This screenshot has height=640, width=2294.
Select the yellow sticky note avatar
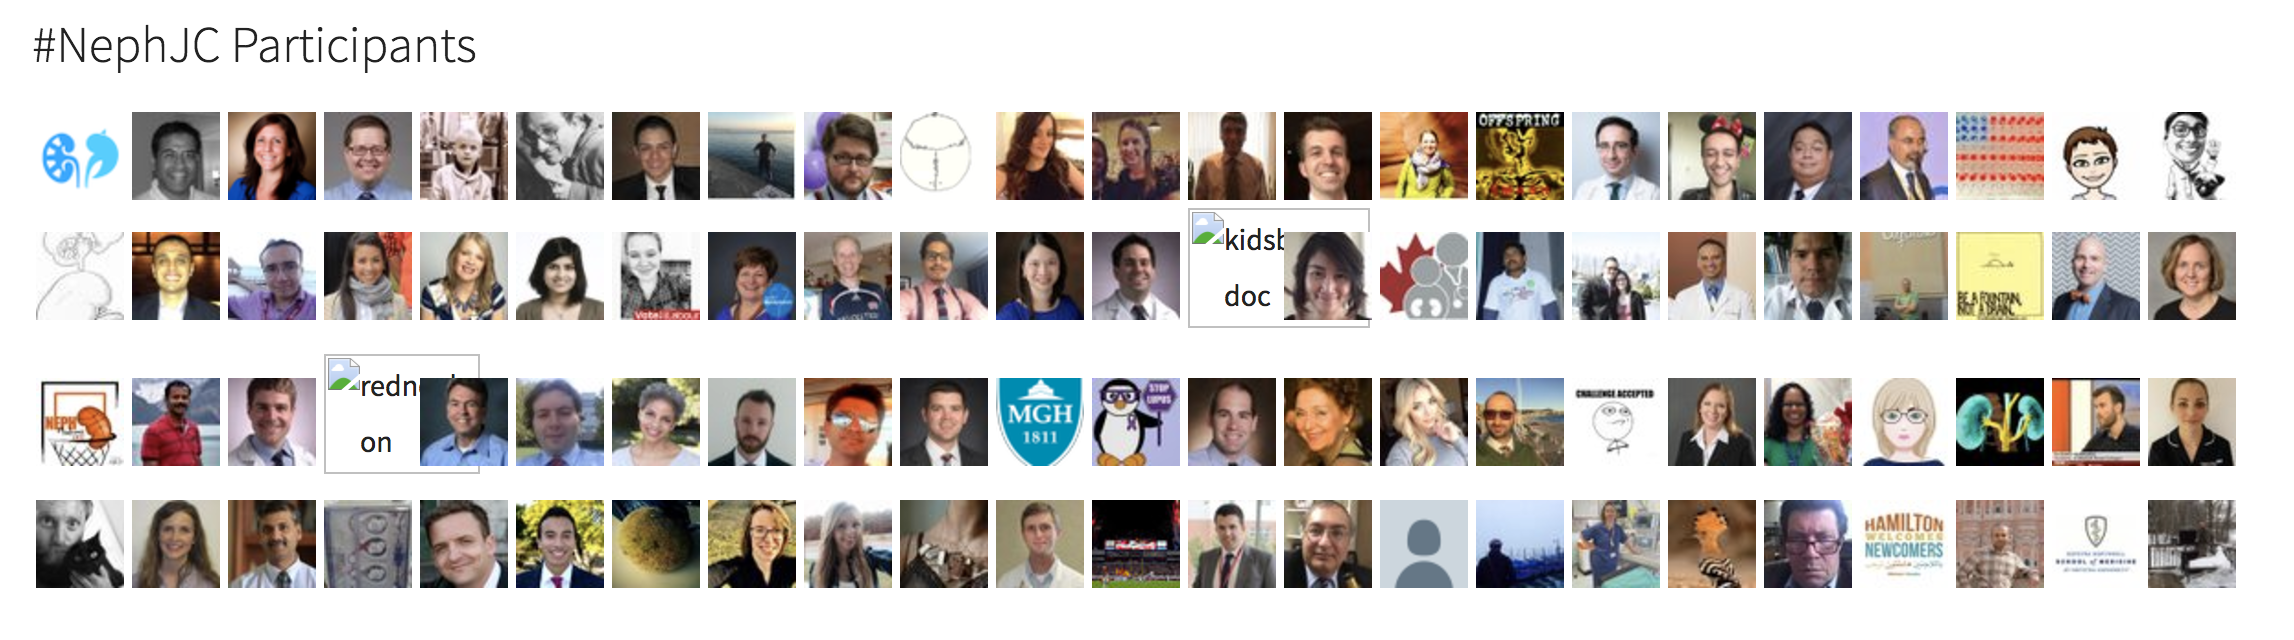2000,276
